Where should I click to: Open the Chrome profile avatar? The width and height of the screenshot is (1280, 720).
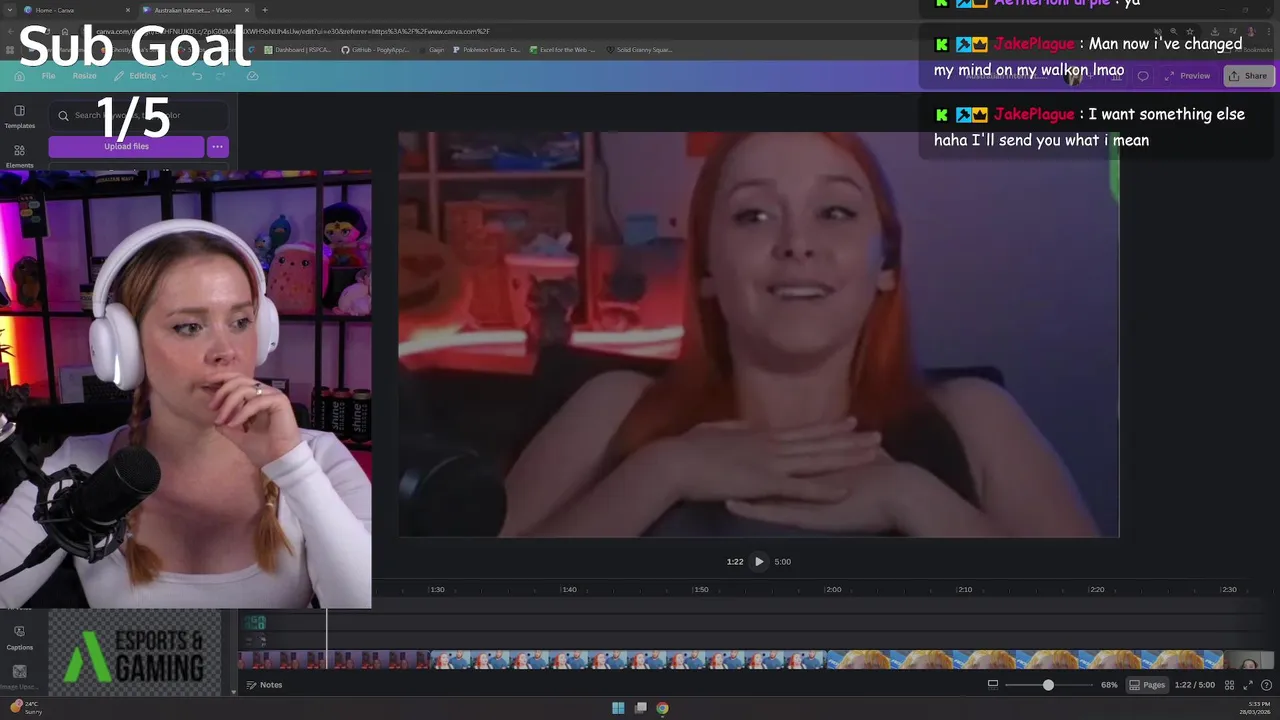[1250, 31]
